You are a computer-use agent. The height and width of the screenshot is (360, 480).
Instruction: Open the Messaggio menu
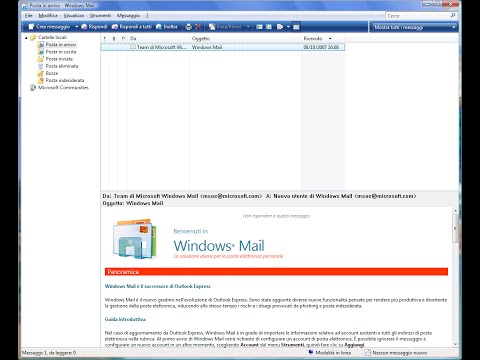click(128, 16)
